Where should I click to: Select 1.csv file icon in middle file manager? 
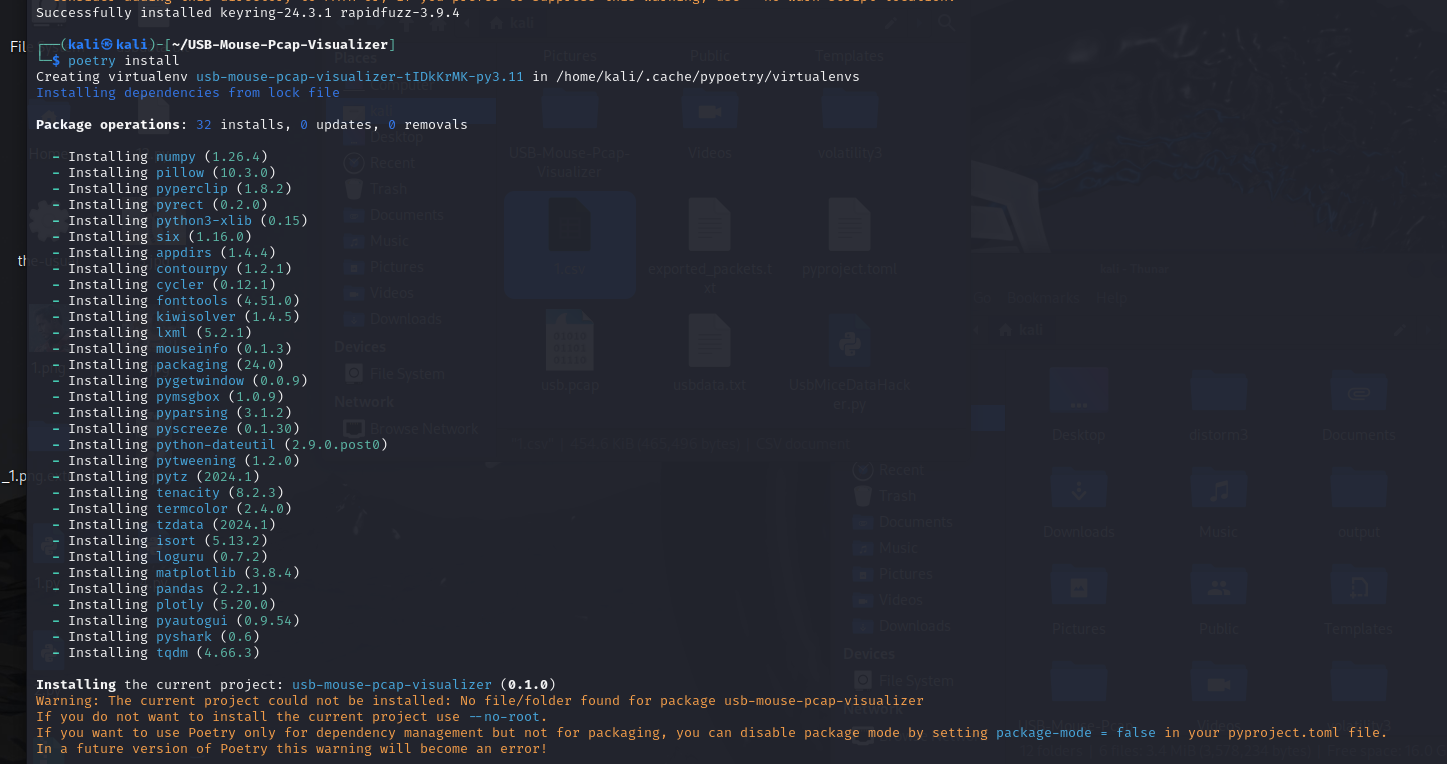tap(570, 225)
